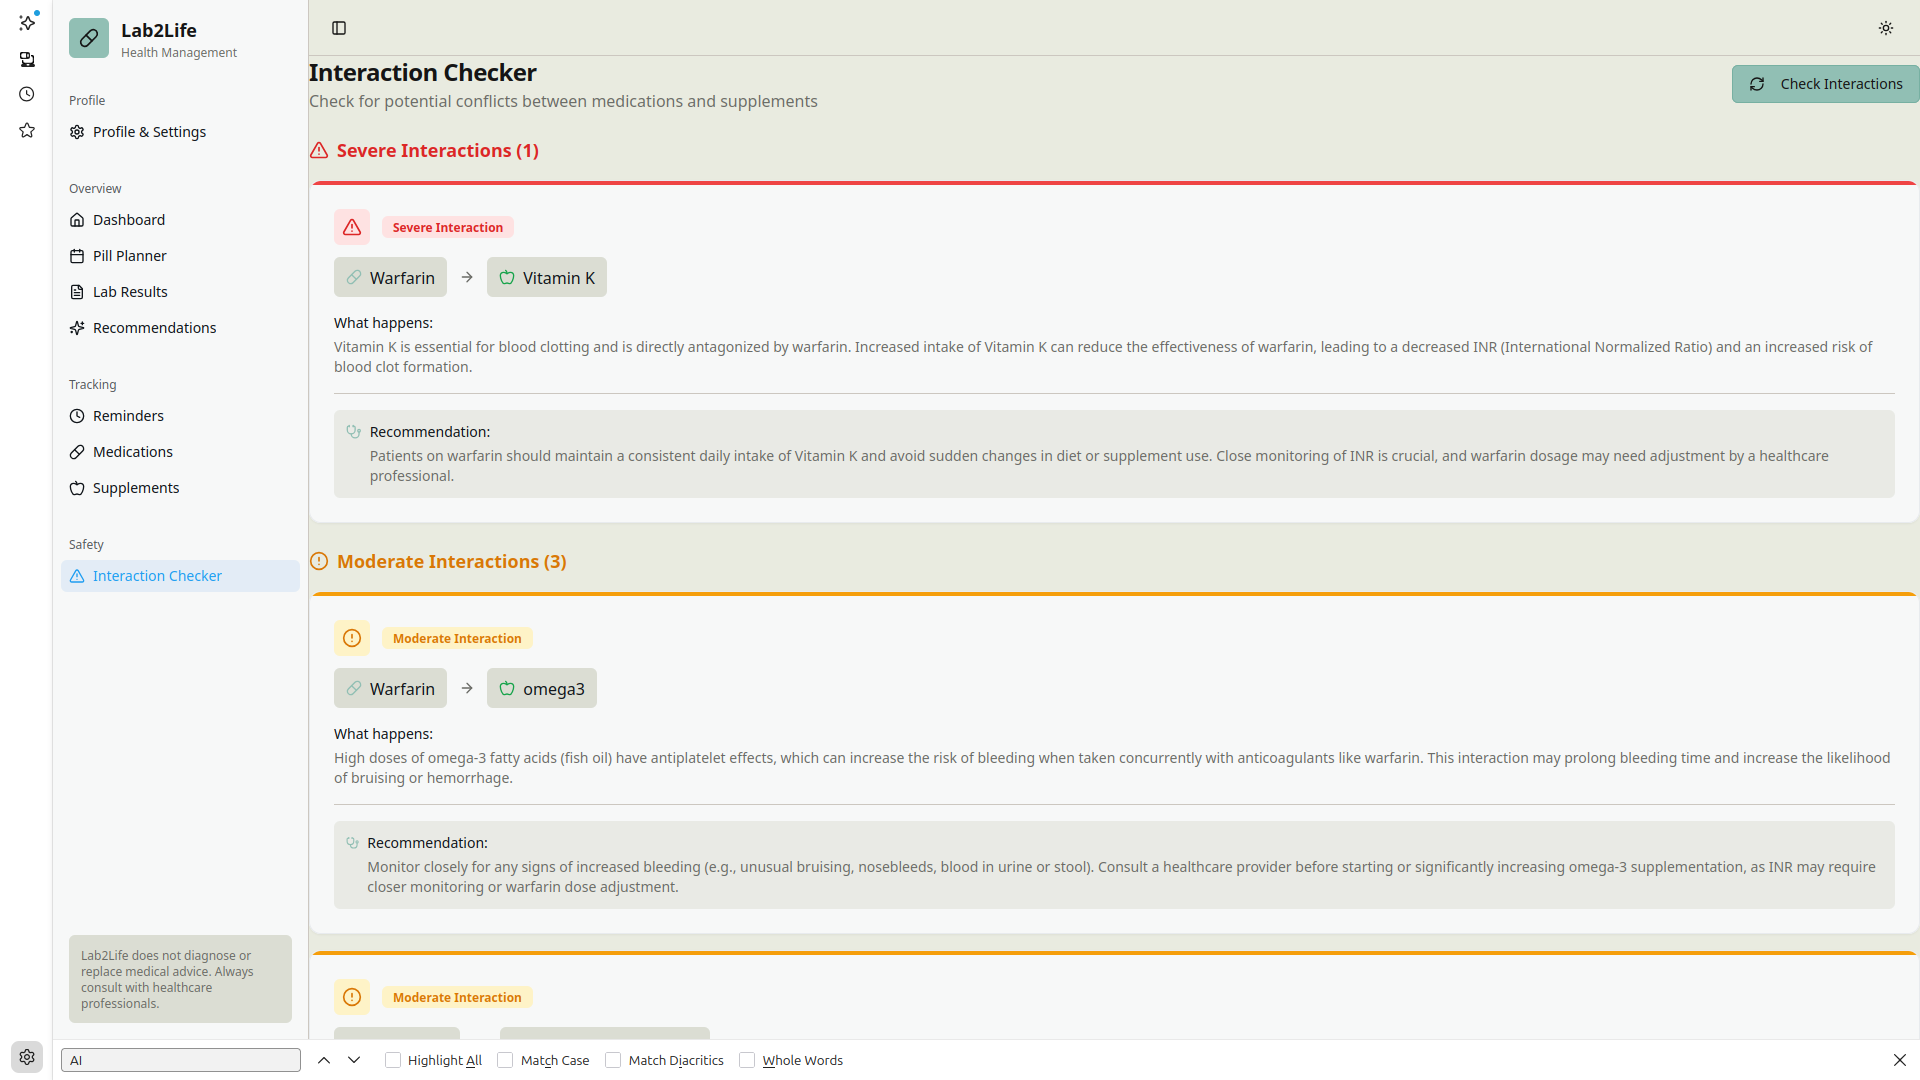Close the find bar

1899,1060
